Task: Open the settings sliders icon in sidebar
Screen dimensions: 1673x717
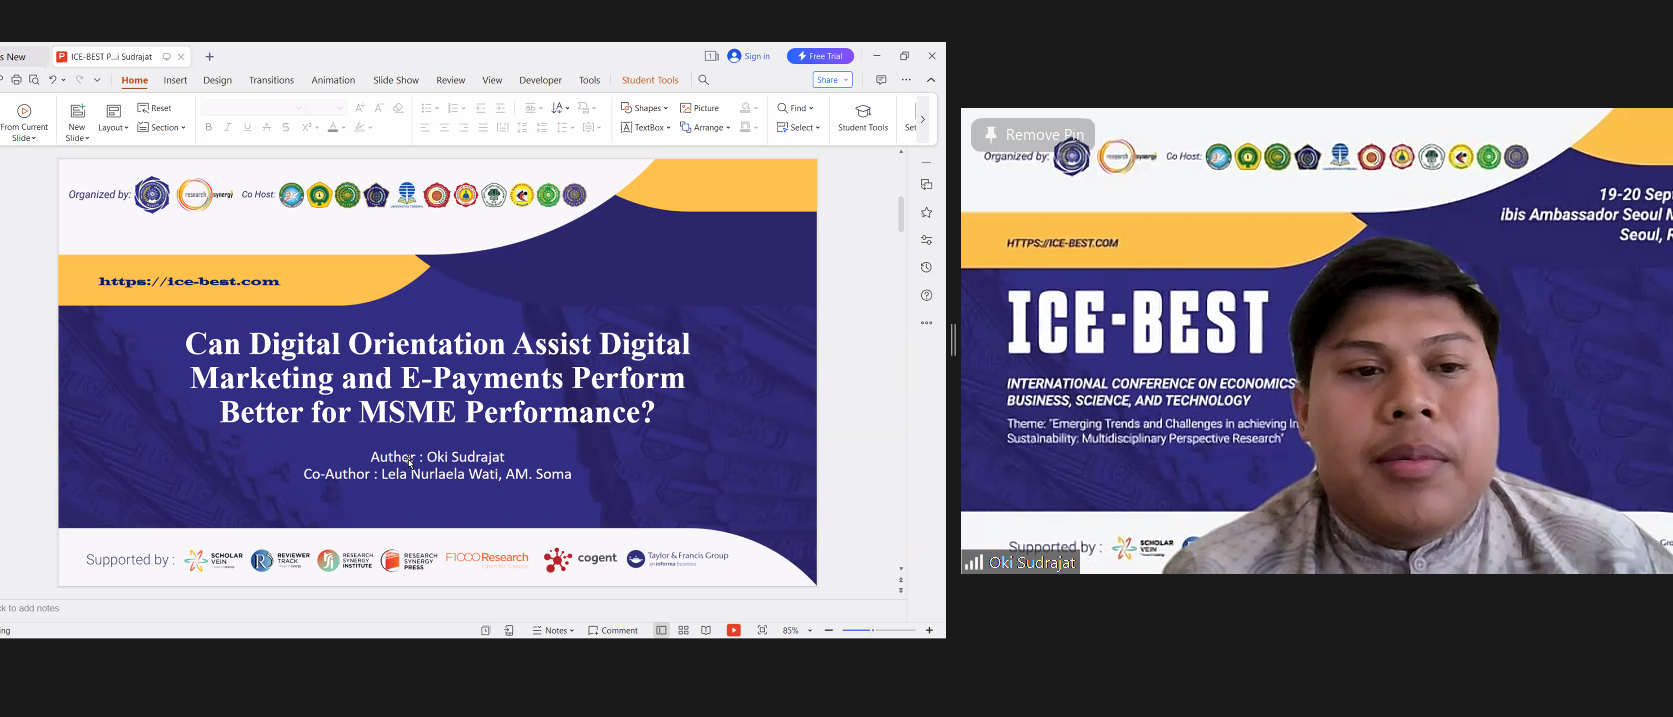Action: click(927, 240)
